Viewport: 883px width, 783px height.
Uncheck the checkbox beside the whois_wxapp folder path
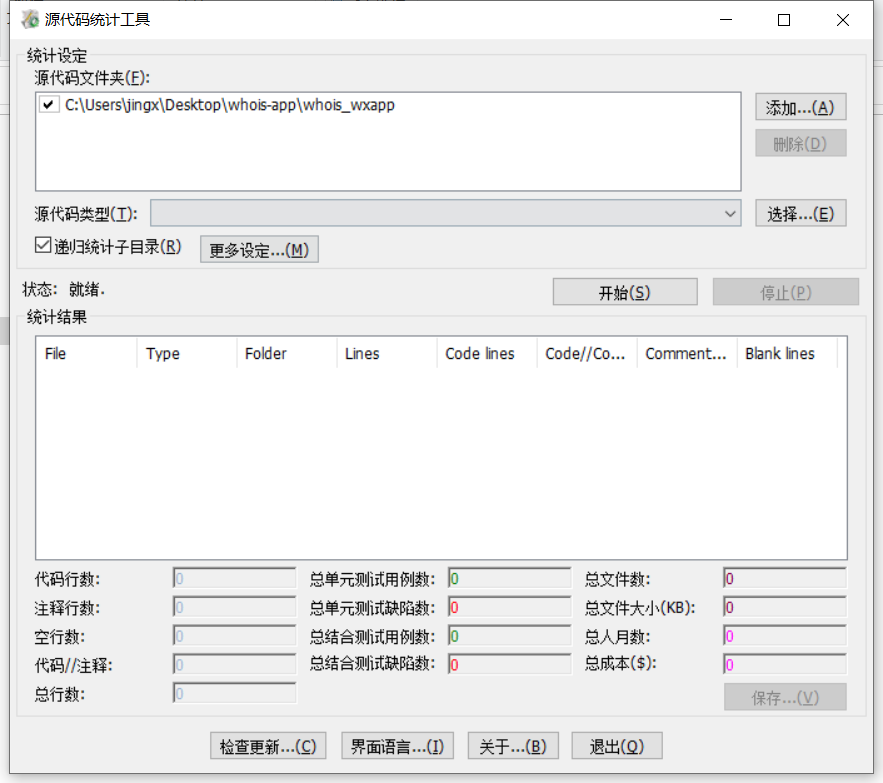tap(49, 104)
